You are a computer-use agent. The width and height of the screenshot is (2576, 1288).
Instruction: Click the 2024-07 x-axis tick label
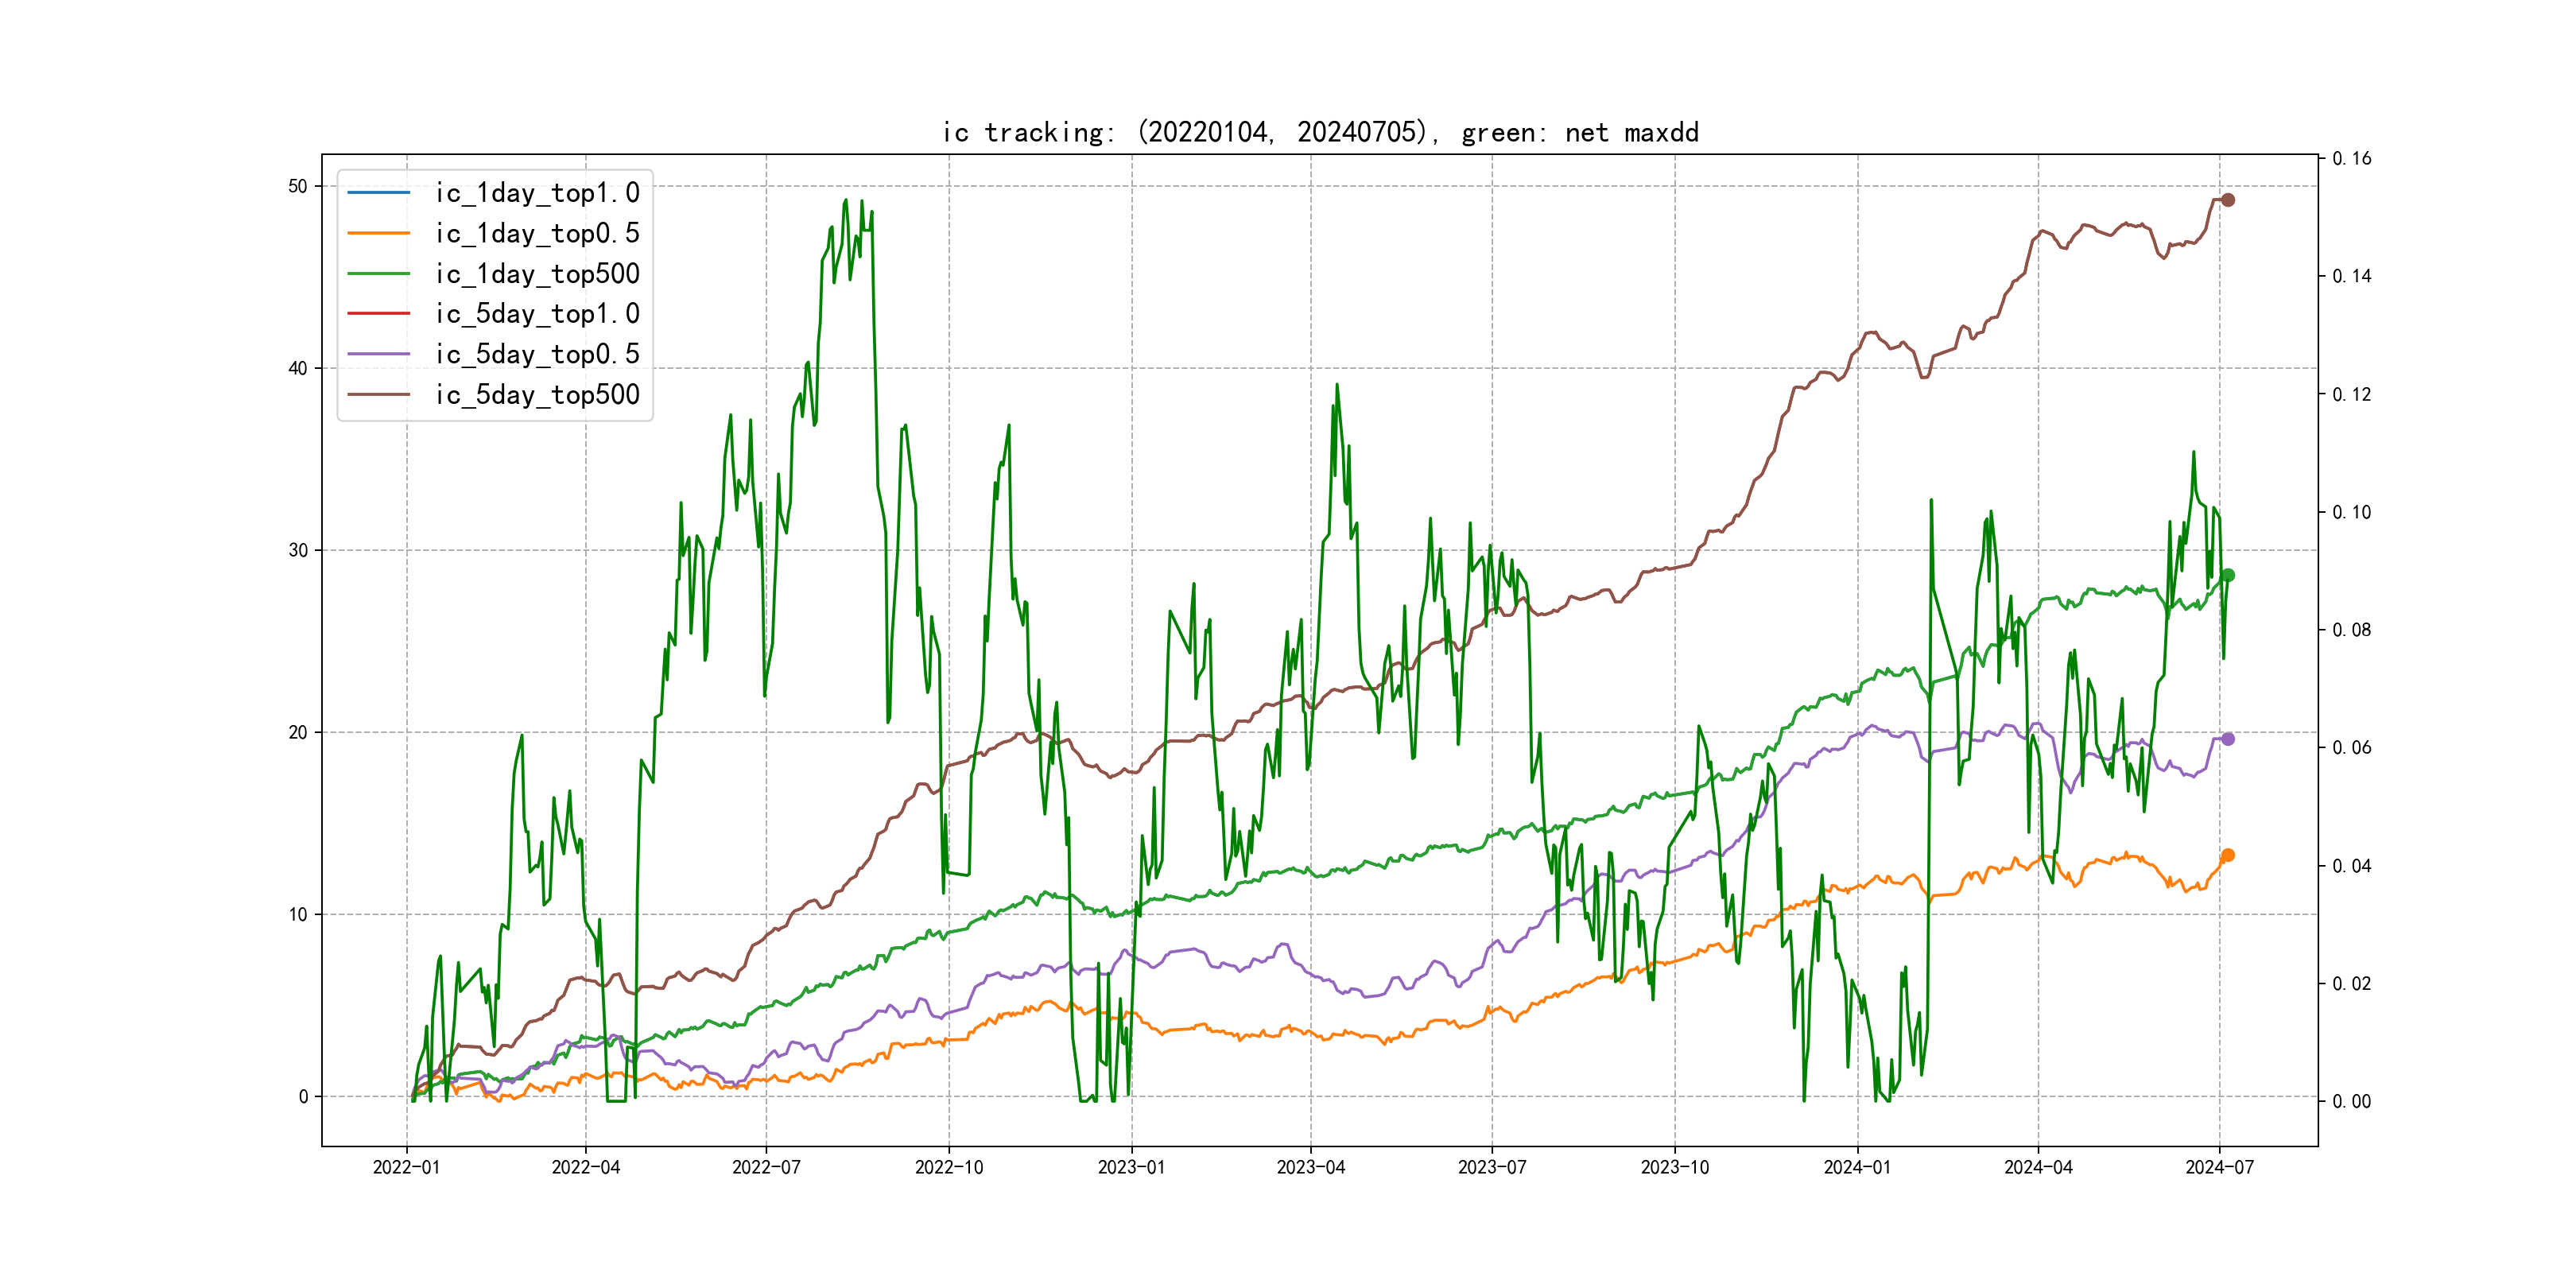click(2219, 1167)
